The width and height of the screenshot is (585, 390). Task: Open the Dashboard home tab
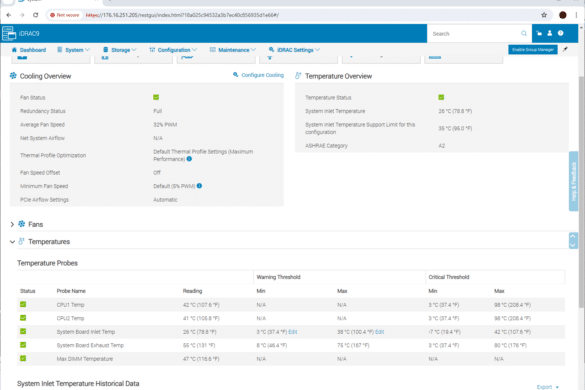[29, 50]
